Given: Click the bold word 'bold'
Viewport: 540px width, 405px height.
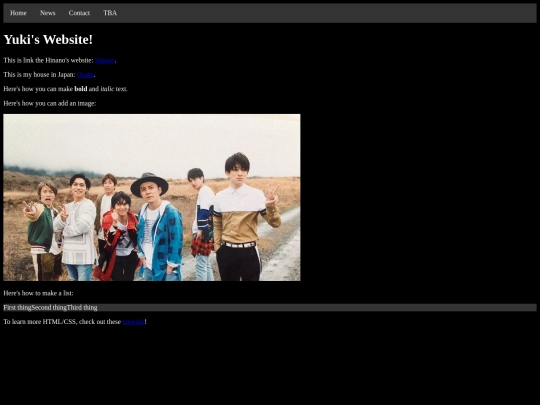Looking at the screenshot, I should 81,89.
